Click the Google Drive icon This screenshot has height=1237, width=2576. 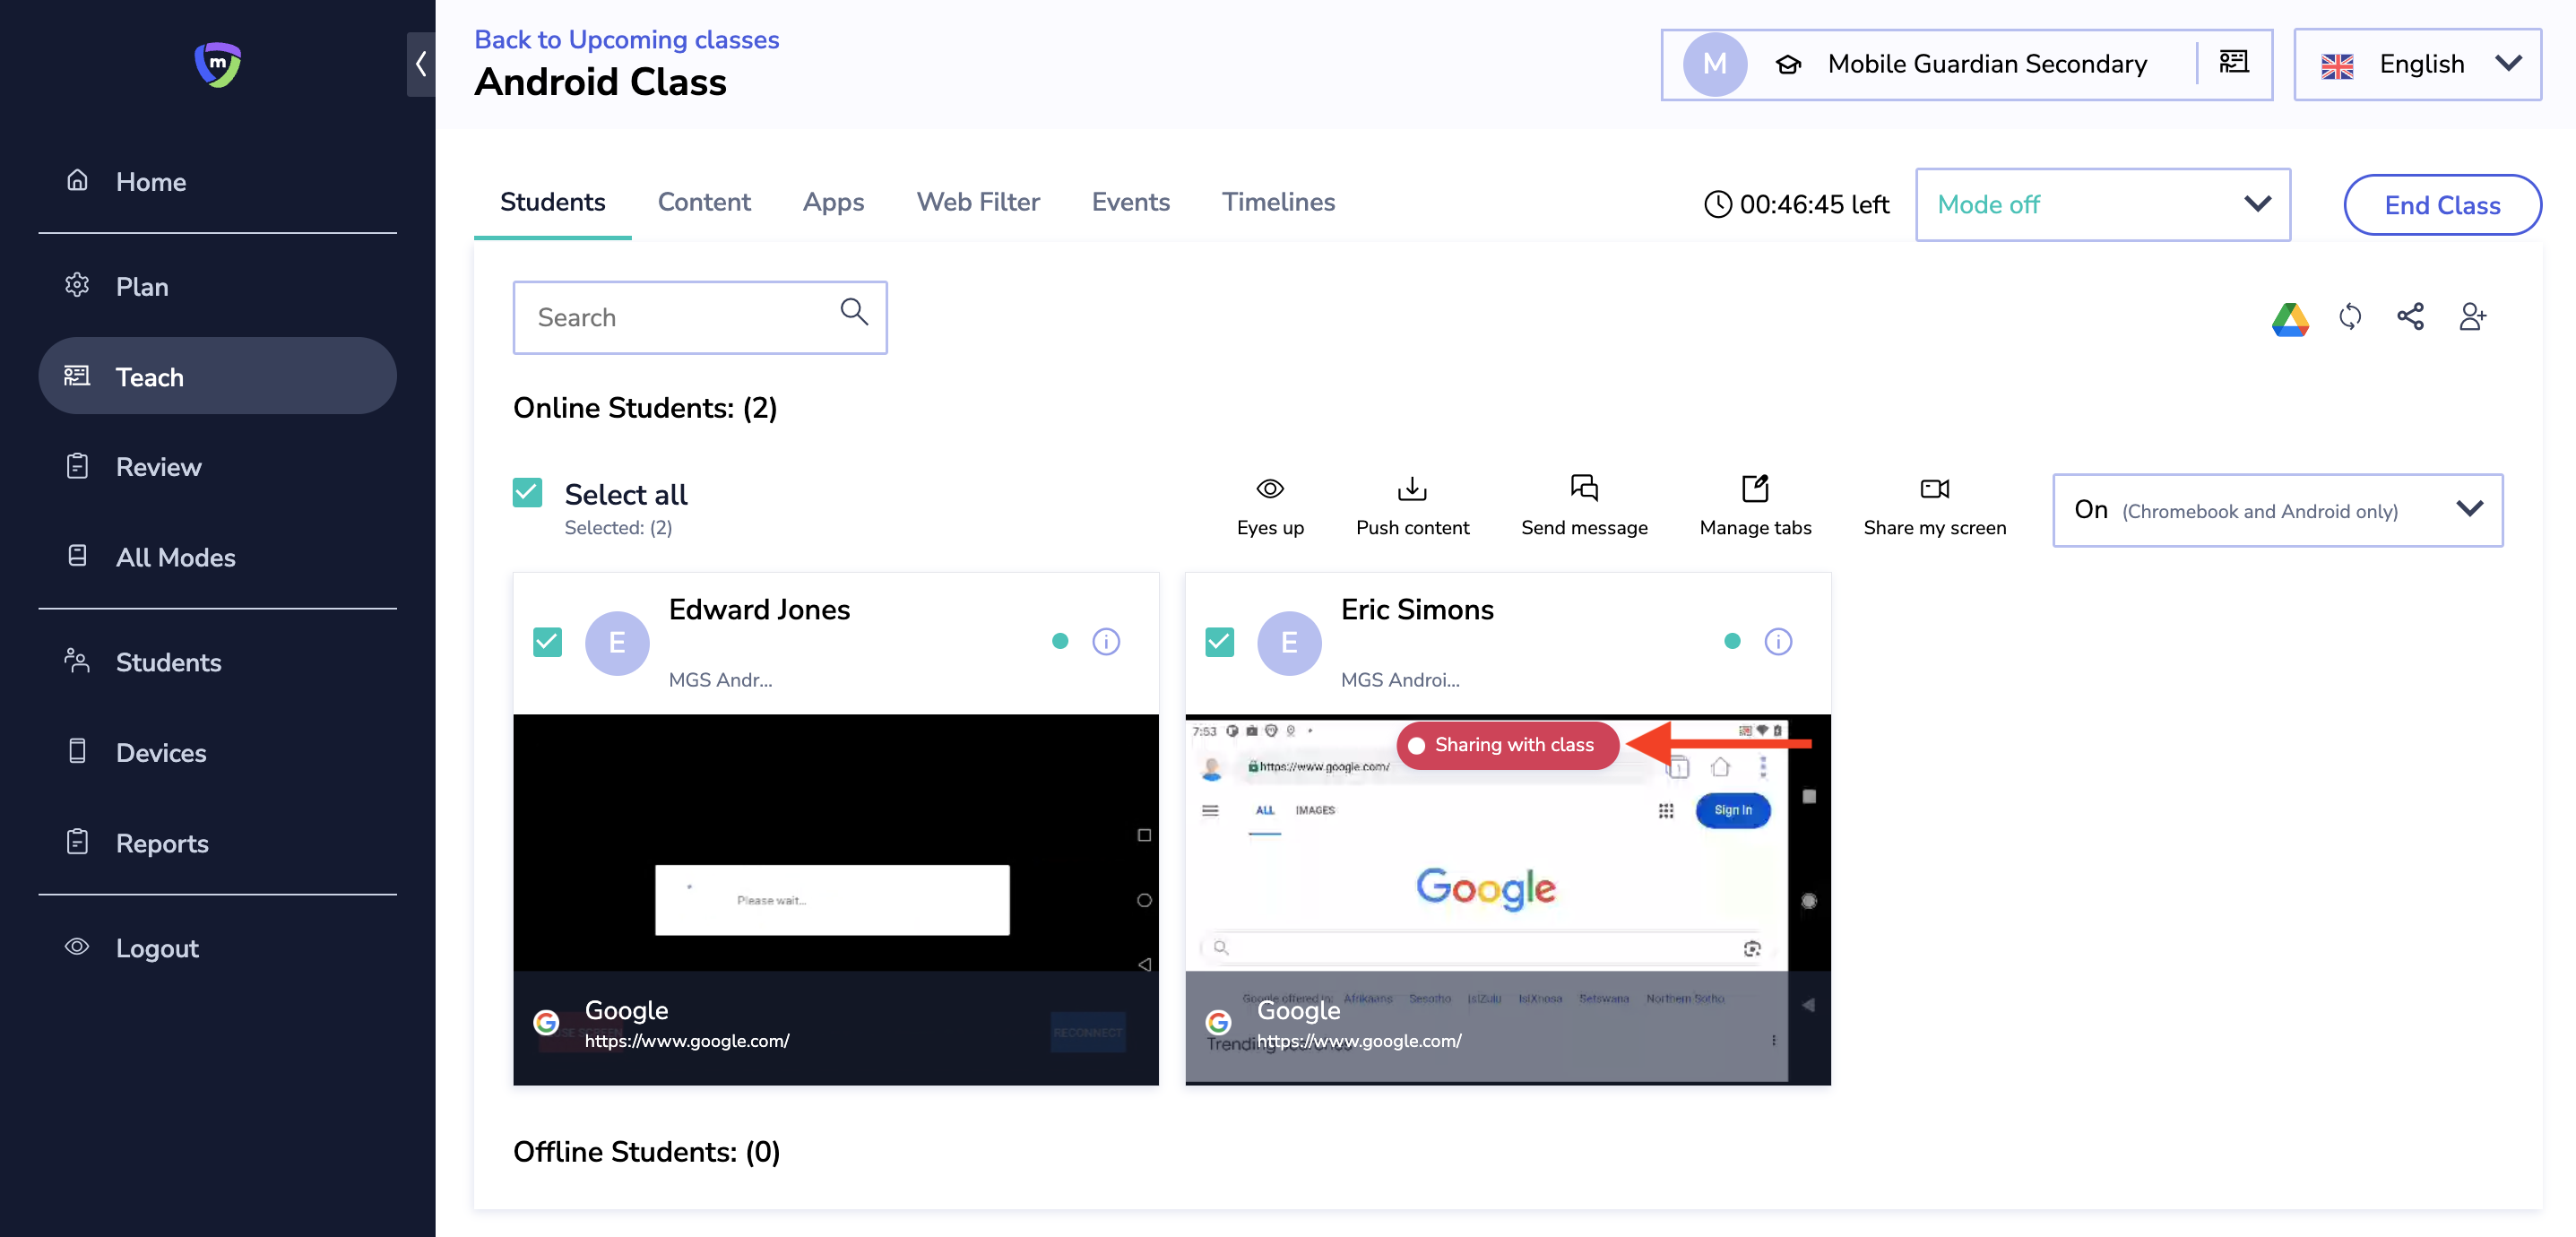point(2289,318)
